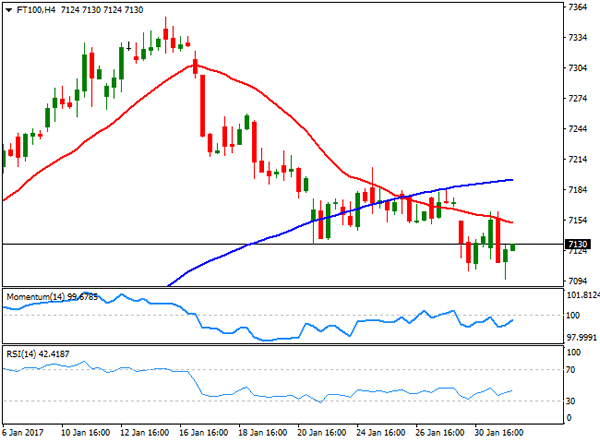The height and width of the screenshot is (443, 600).
Task: Click the 7244 price axis label
Action: pos(577,129)
